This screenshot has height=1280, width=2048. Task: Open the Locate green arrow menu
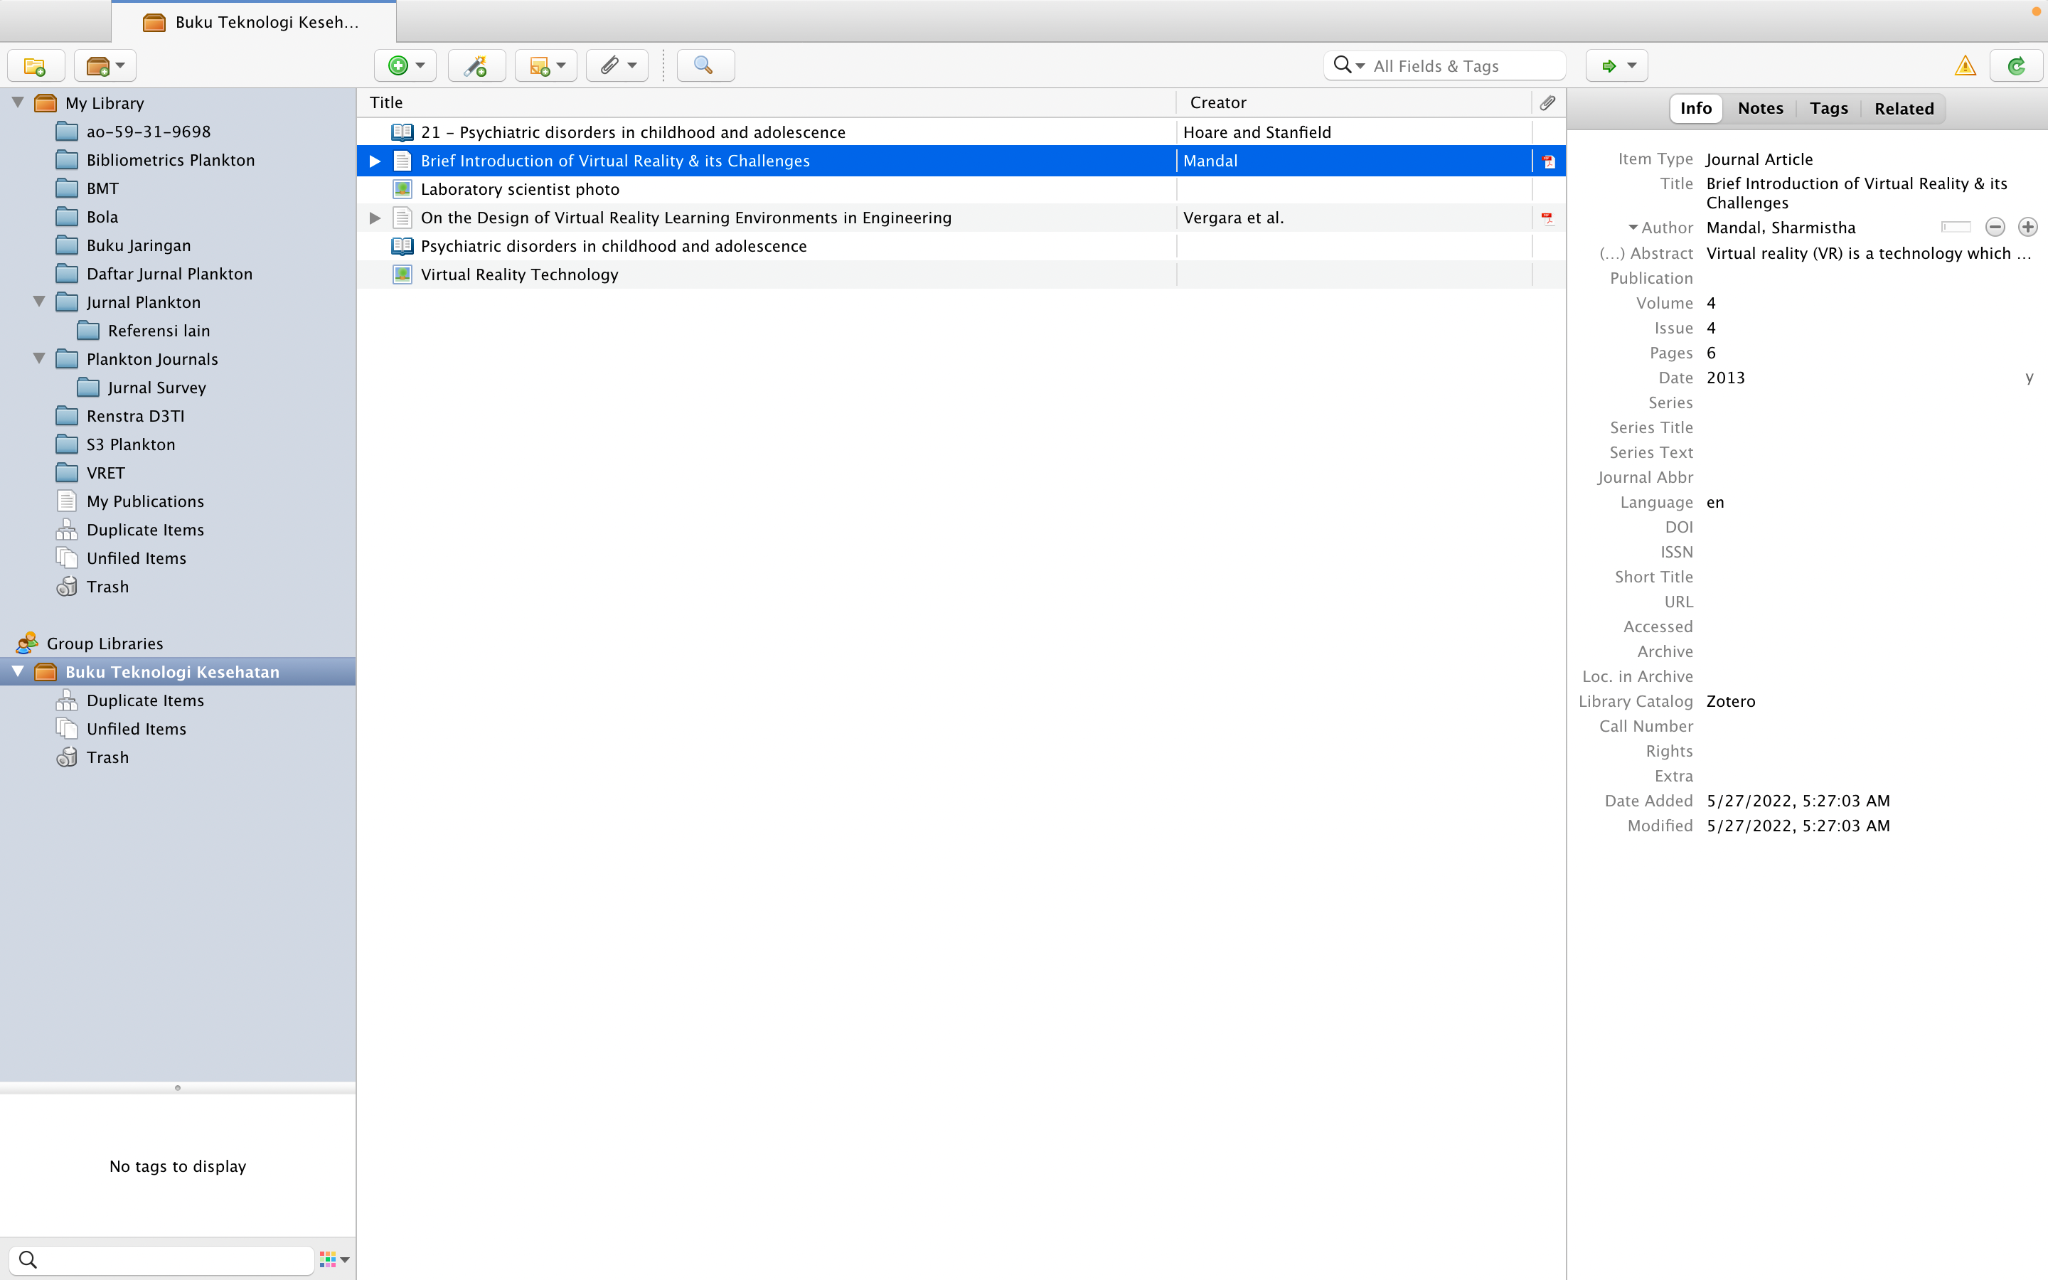point(1617,66)
